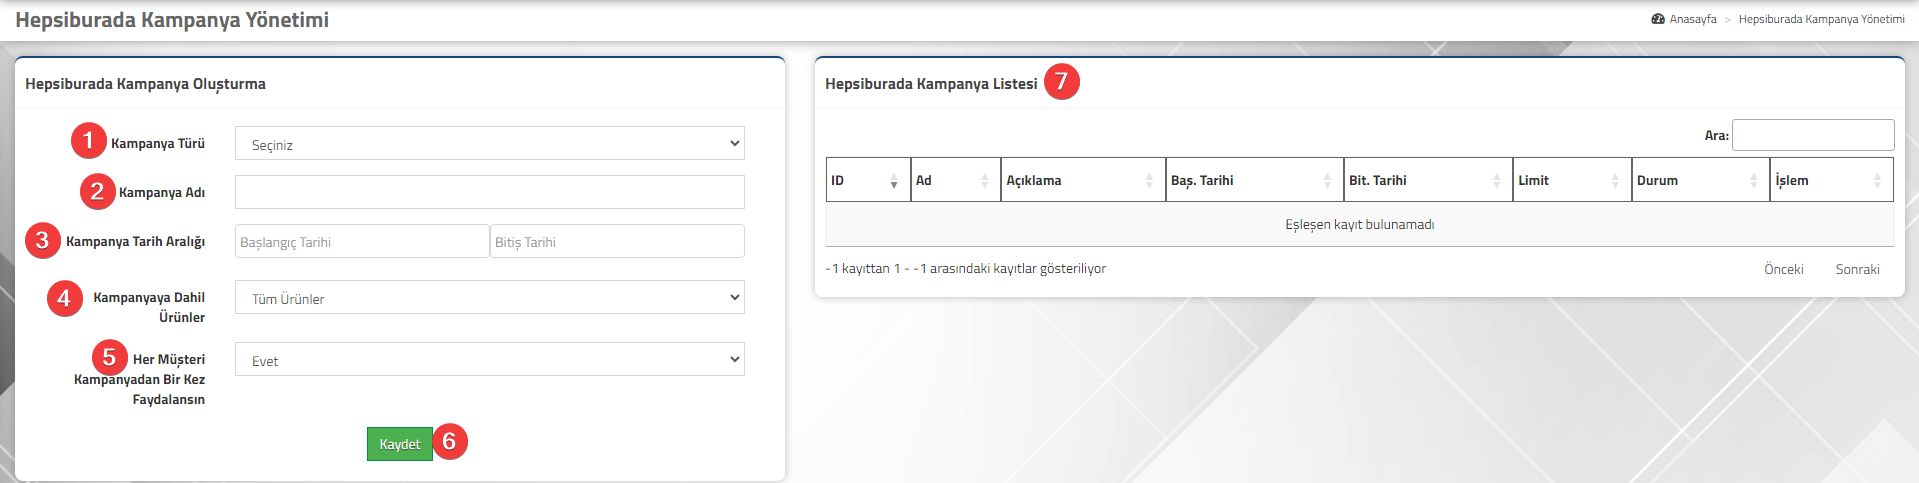The image size is (1919, 483).
Task: Expand Kampanyaya Dahil Ürünler dropdown
Action: pos(490,297)
